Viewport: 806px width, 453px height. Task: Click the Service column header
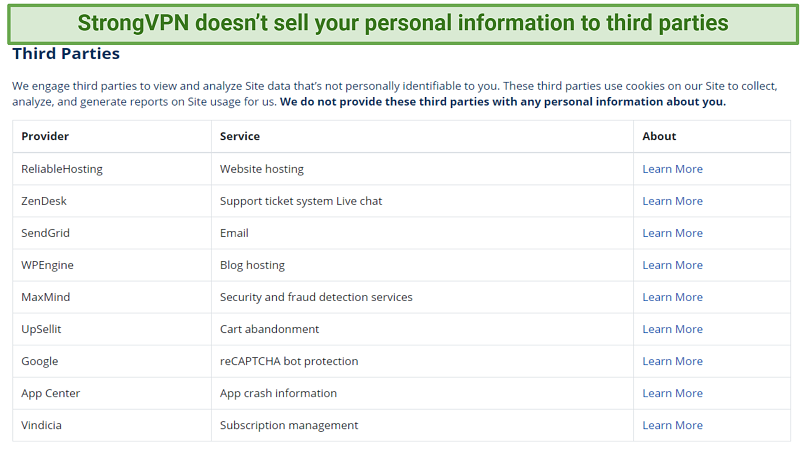(x=240, y=136)
